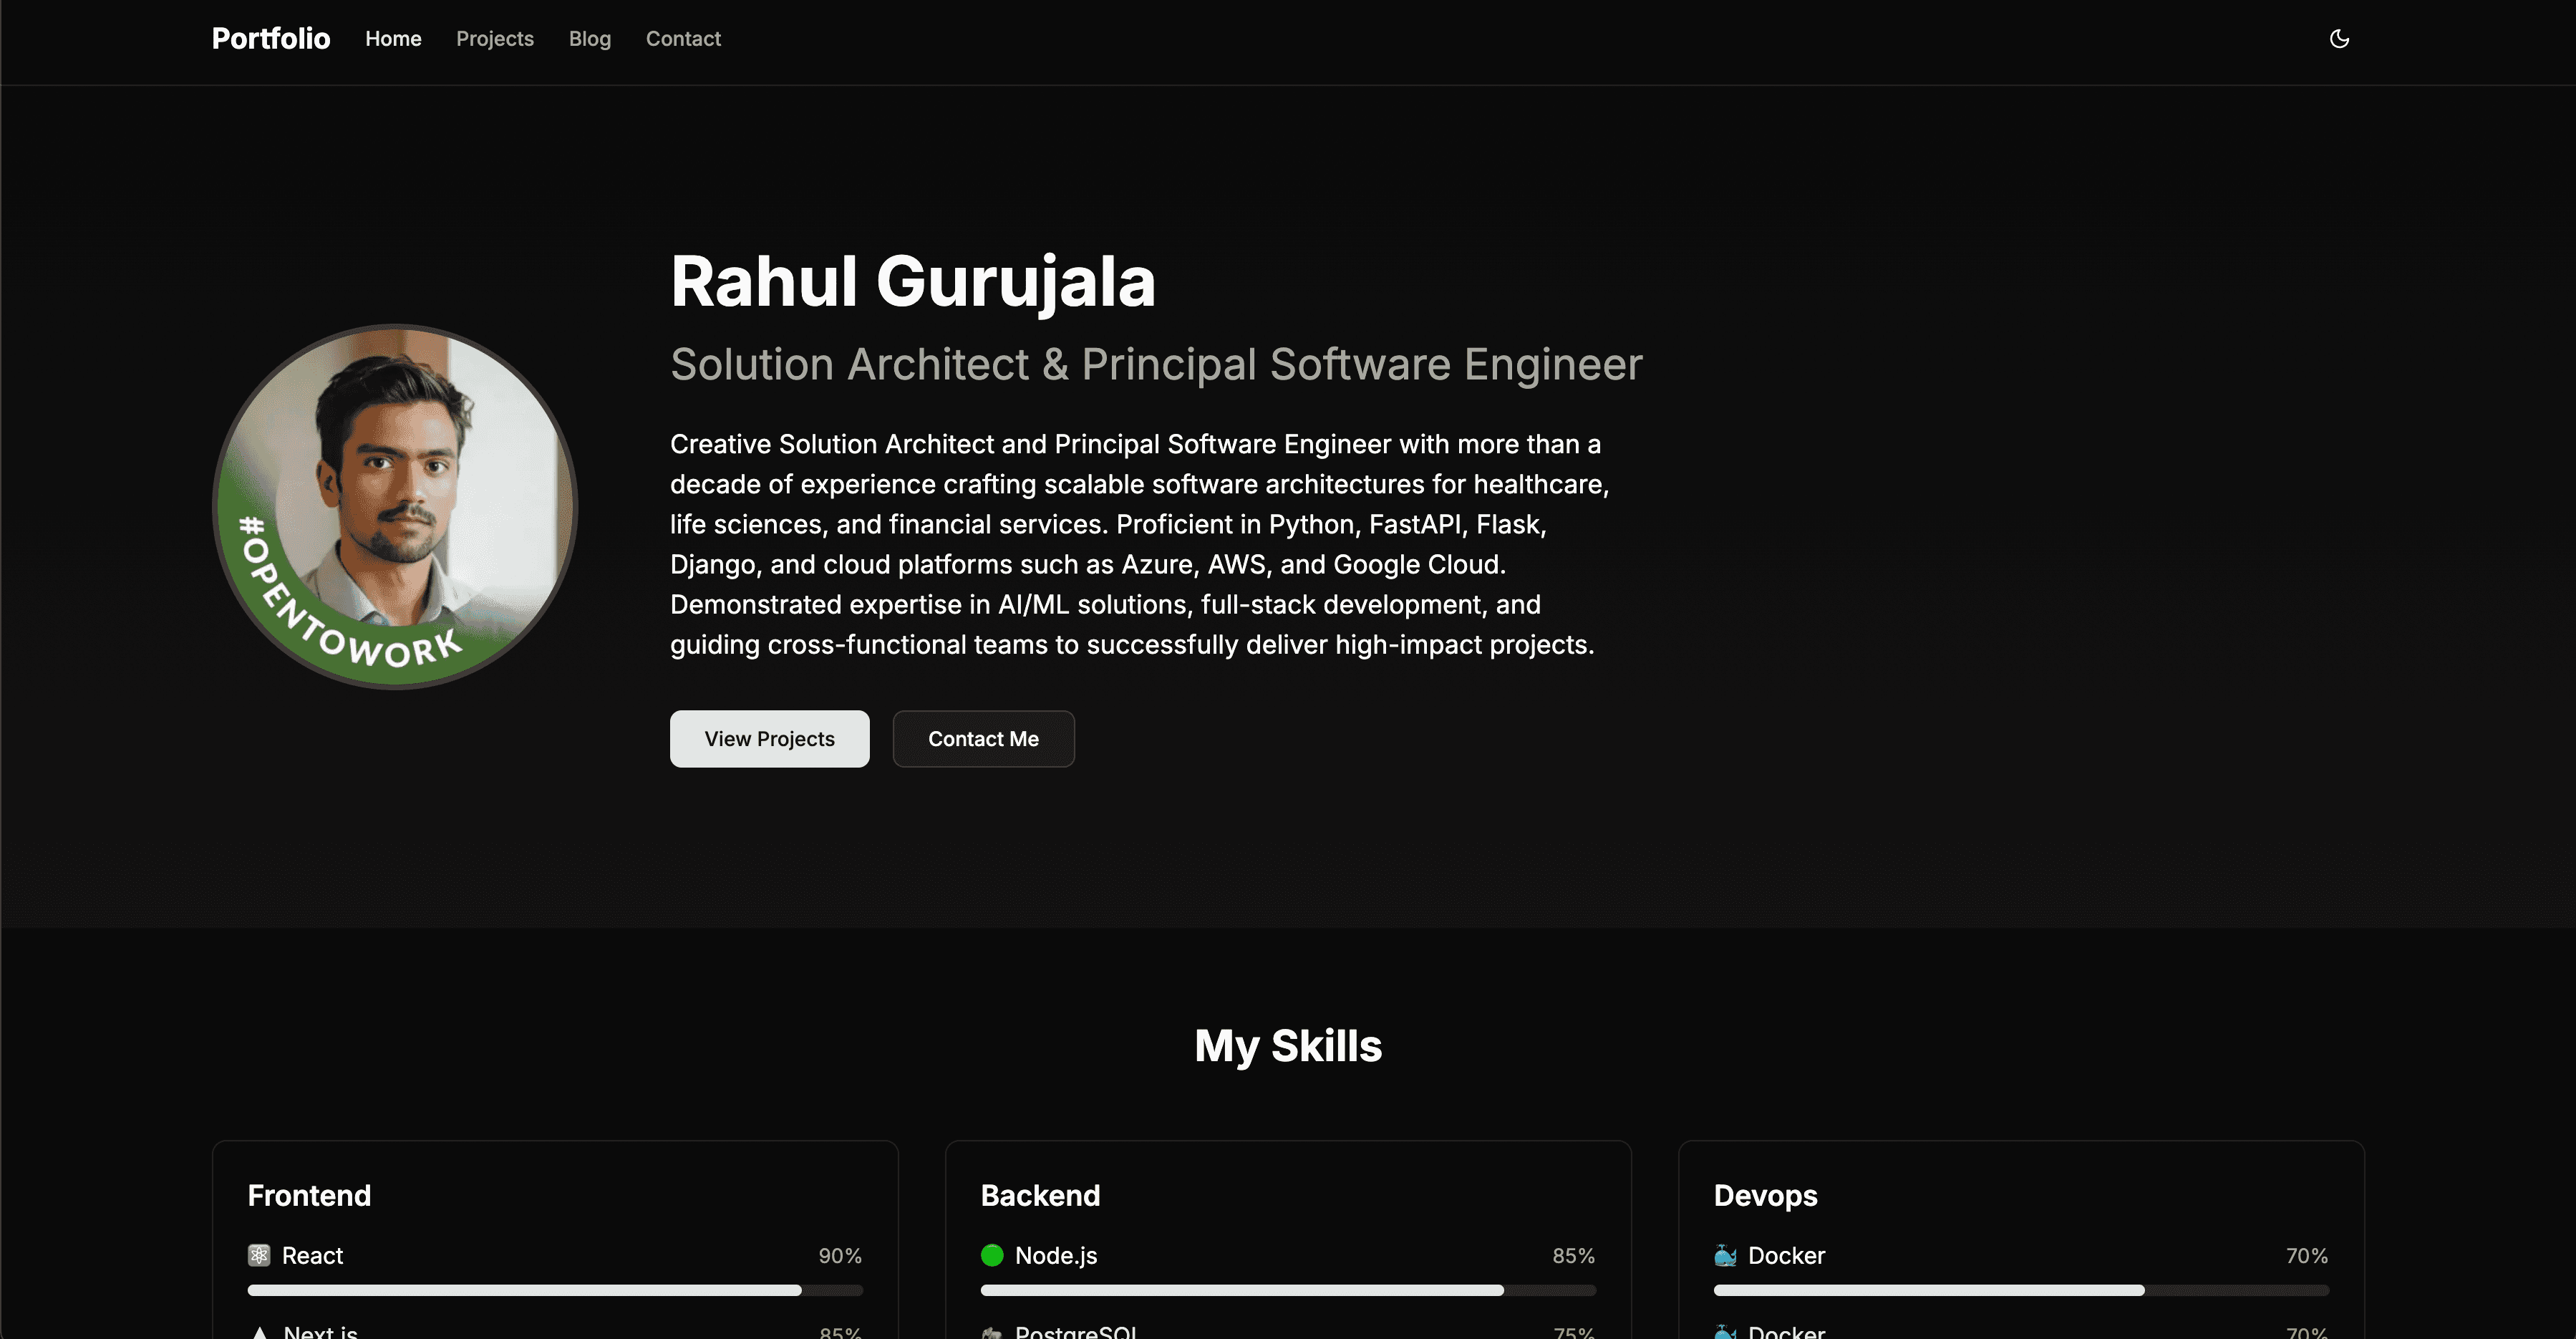Image resolution: width=2576 pixels, height=1339 pixels.
Task: Click the Docker whale icon at 70%
Action: coord(1725,1255)
